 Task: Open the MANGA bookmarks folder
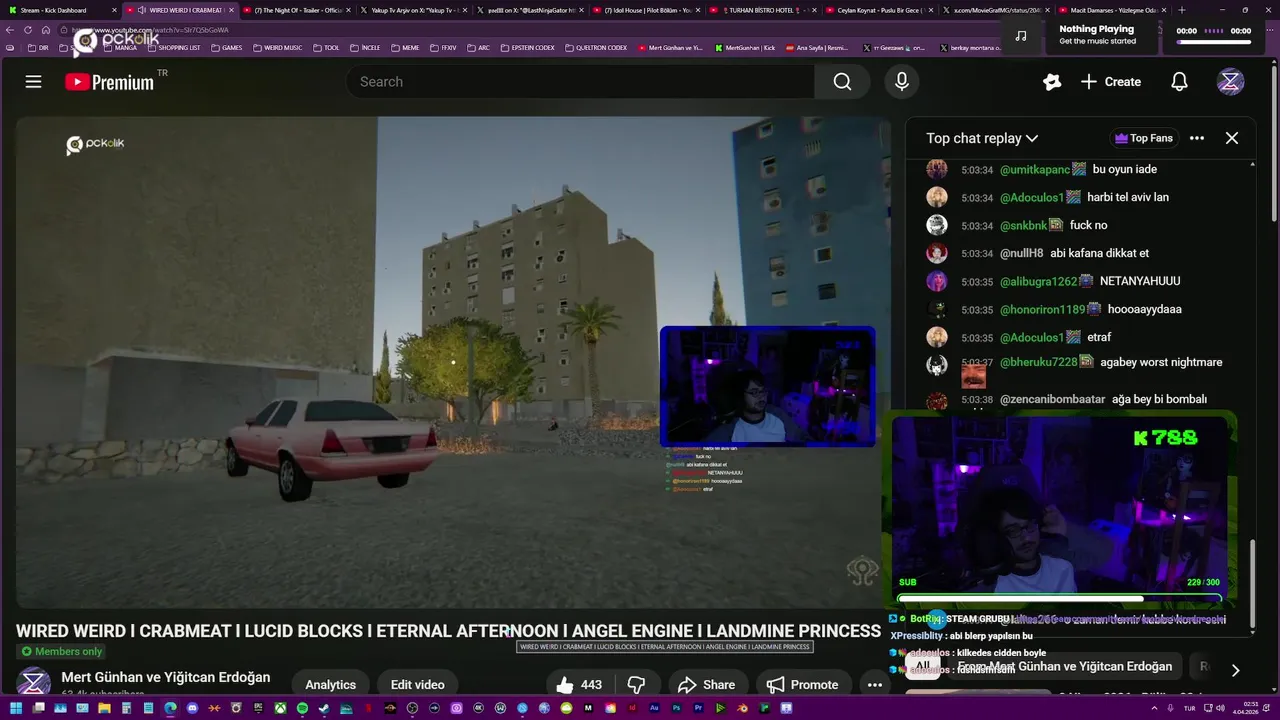(x=120, y=48)
